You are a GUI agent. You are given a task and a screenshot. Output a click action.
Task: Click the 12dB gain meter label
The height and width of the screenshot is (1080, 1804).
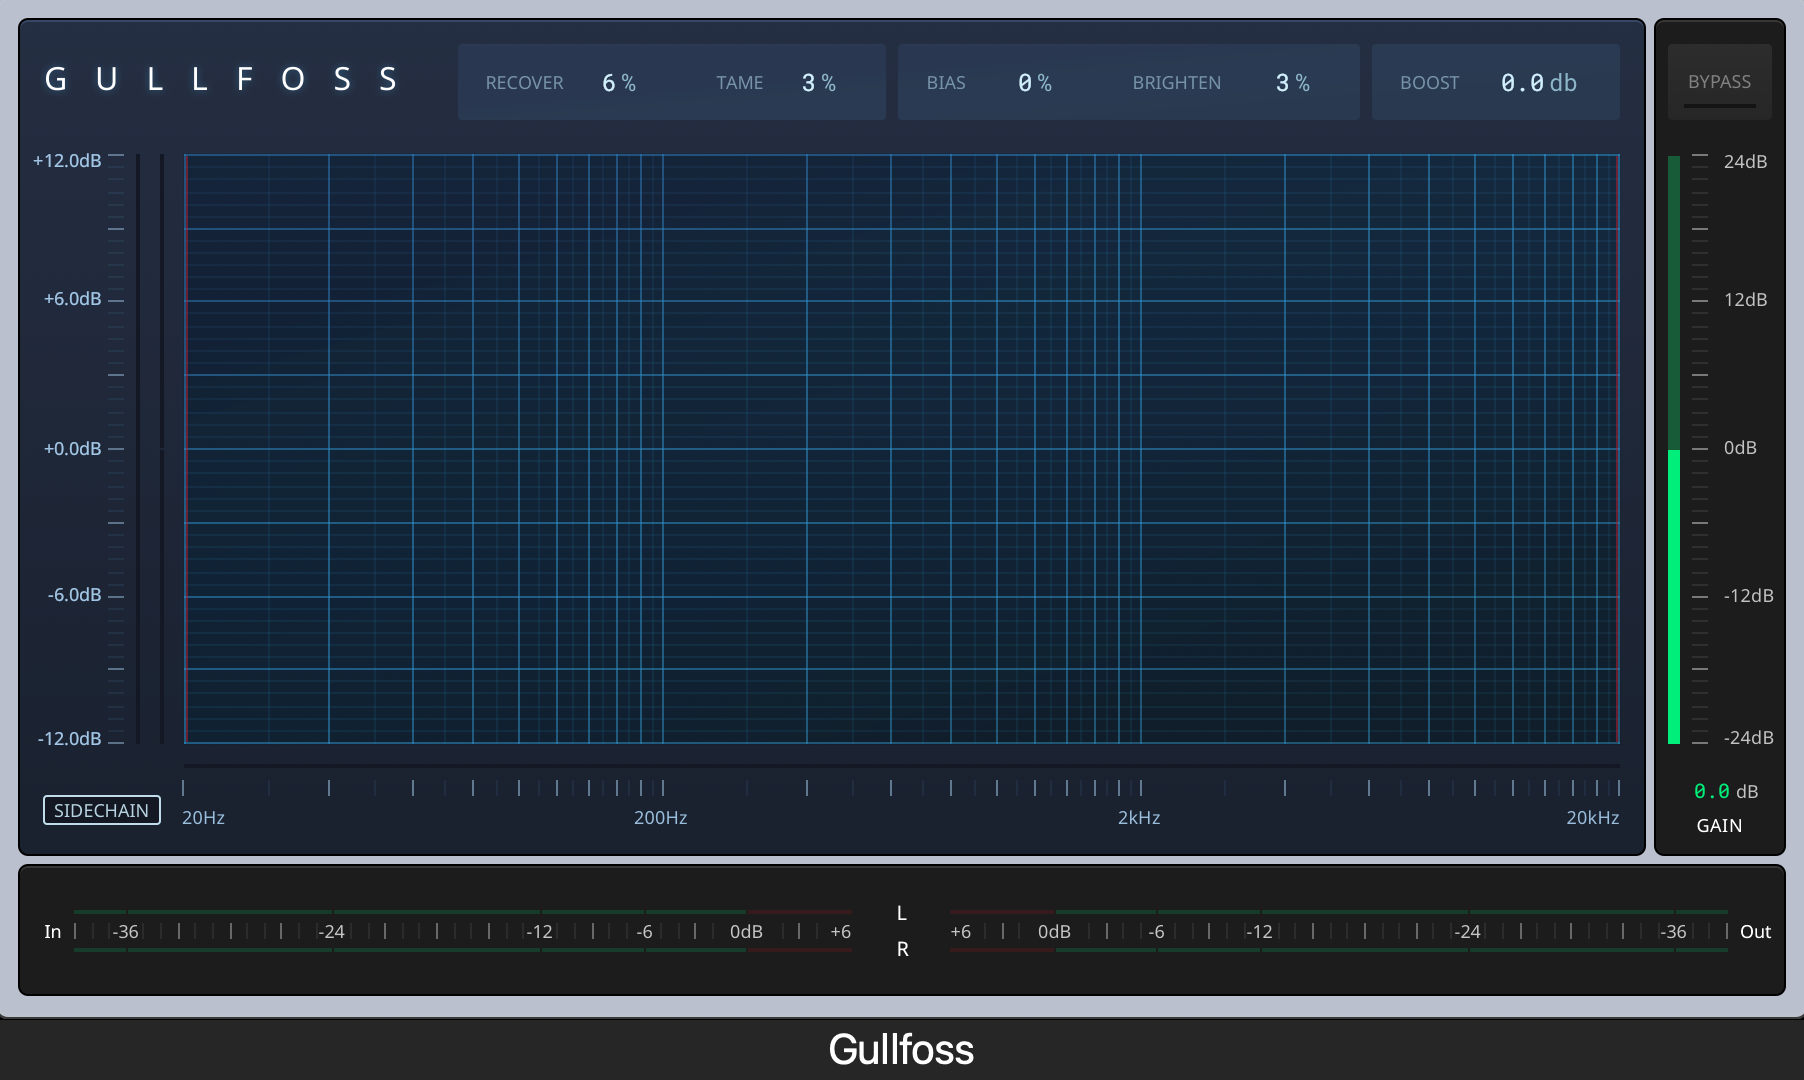(x=1745, y=300)
